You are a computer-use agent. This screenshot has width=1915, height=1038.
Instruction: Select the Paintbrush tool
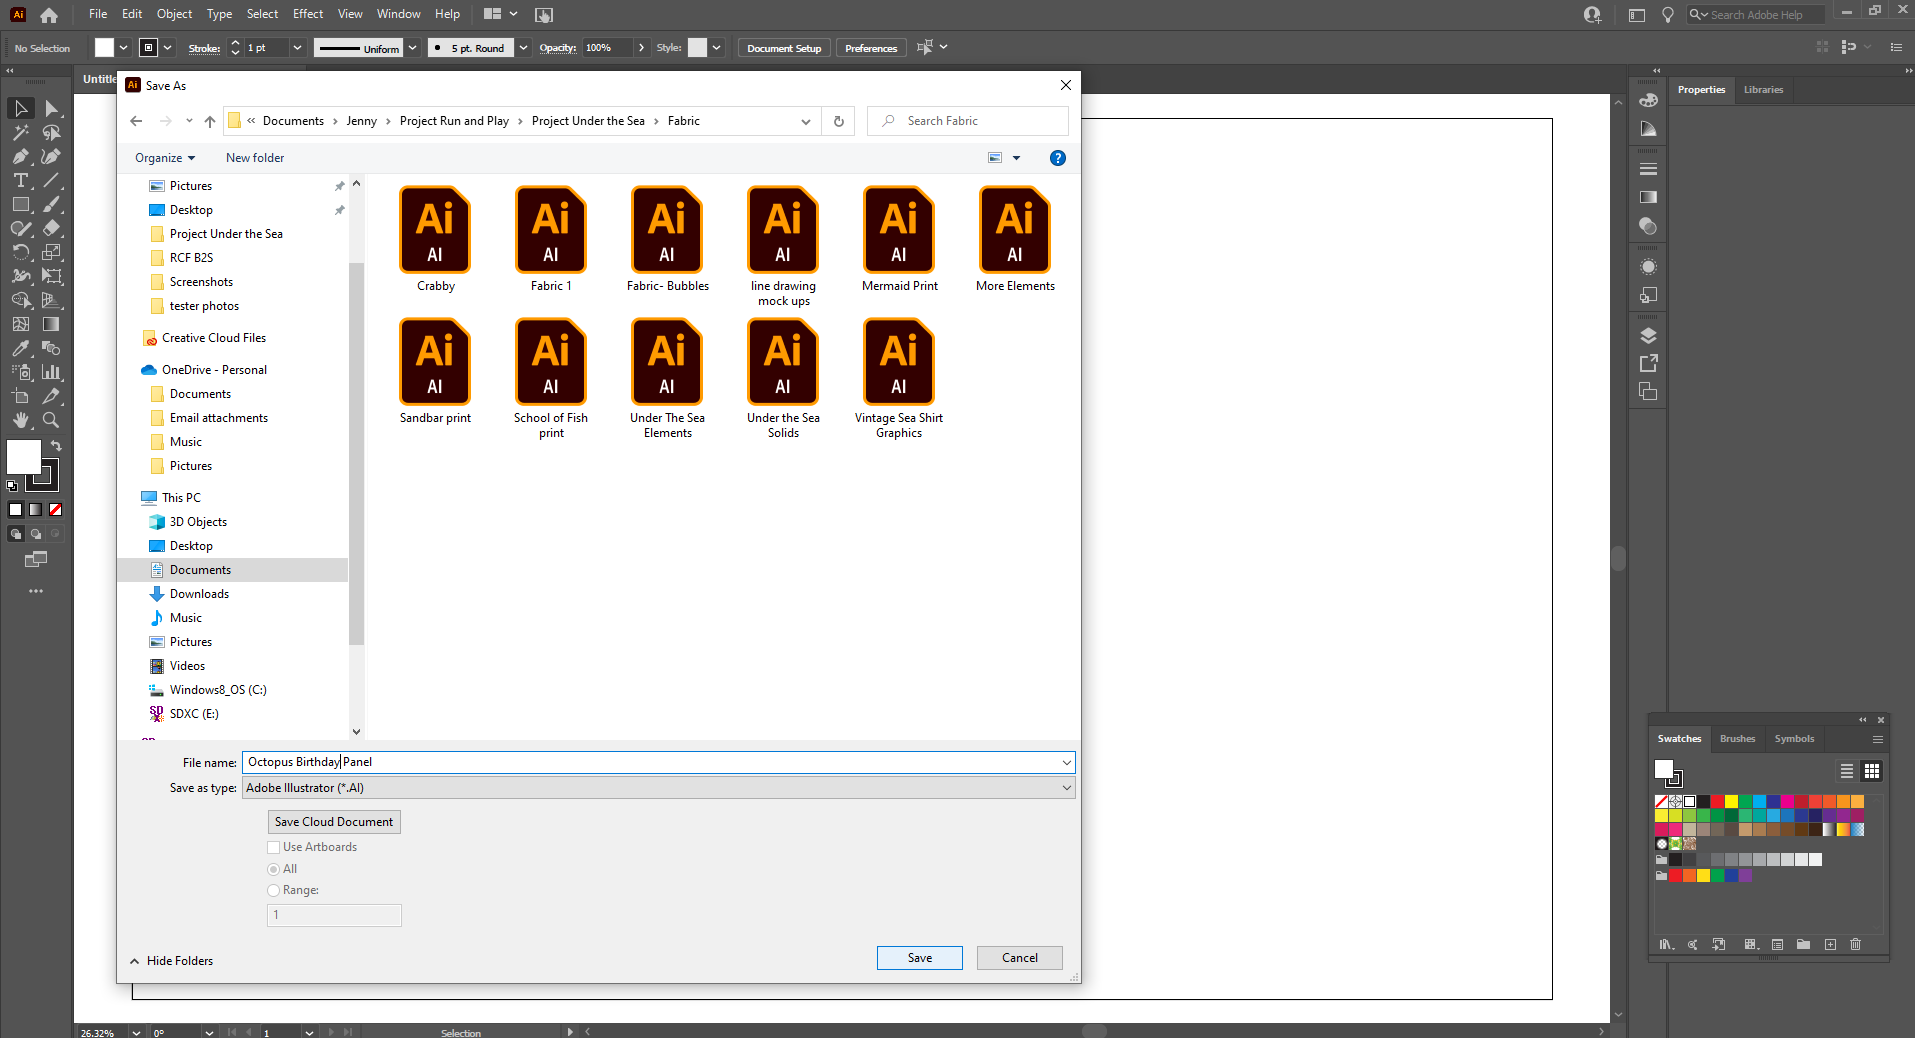tap(52, 204)
